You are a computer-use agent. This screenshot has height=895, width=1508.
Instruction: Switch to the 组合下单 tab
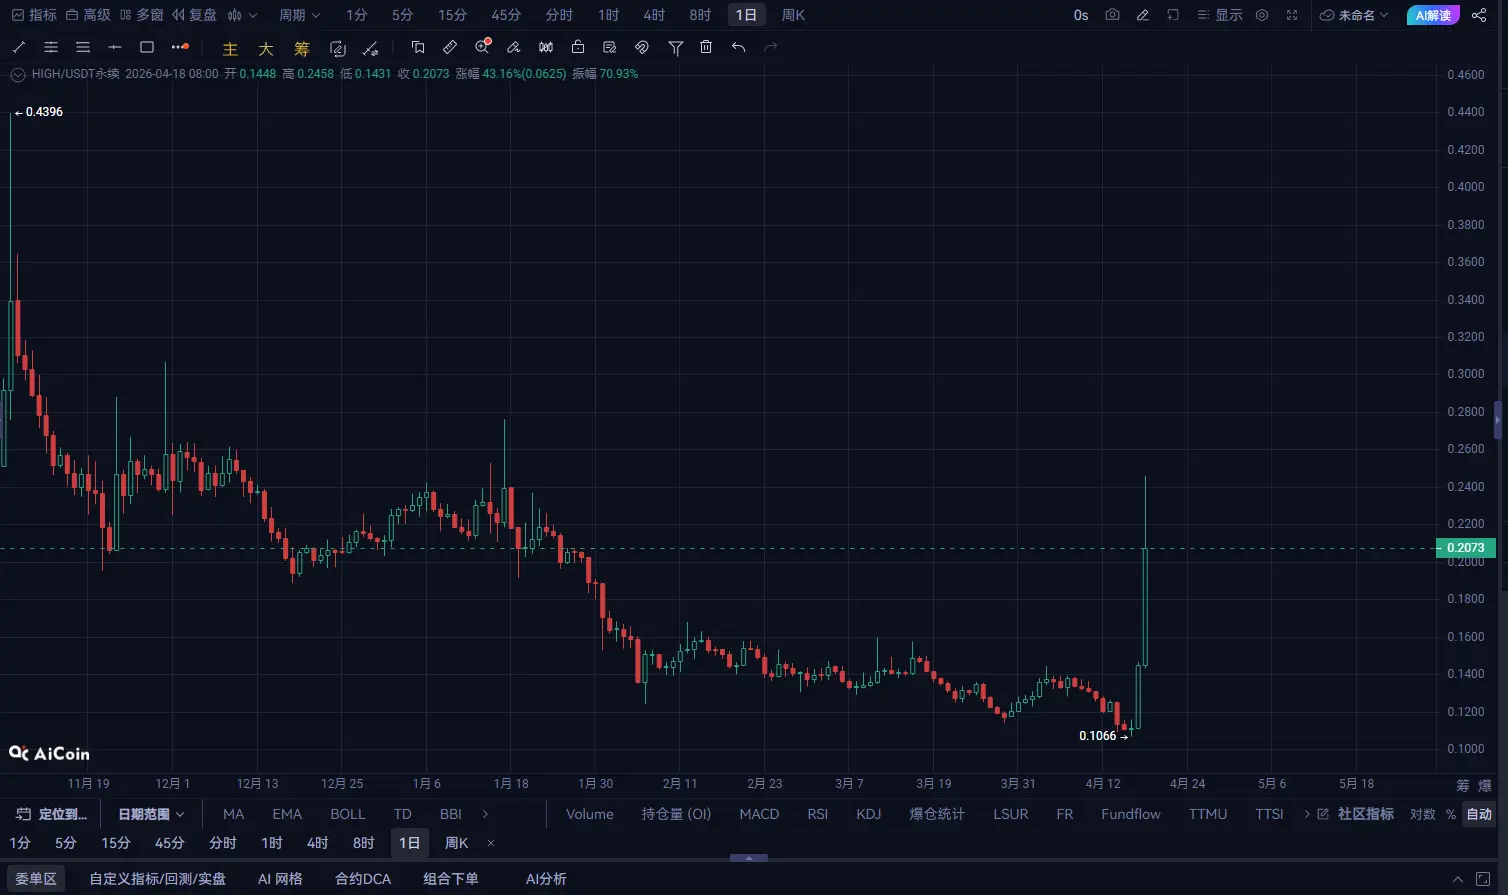[451, 879]
